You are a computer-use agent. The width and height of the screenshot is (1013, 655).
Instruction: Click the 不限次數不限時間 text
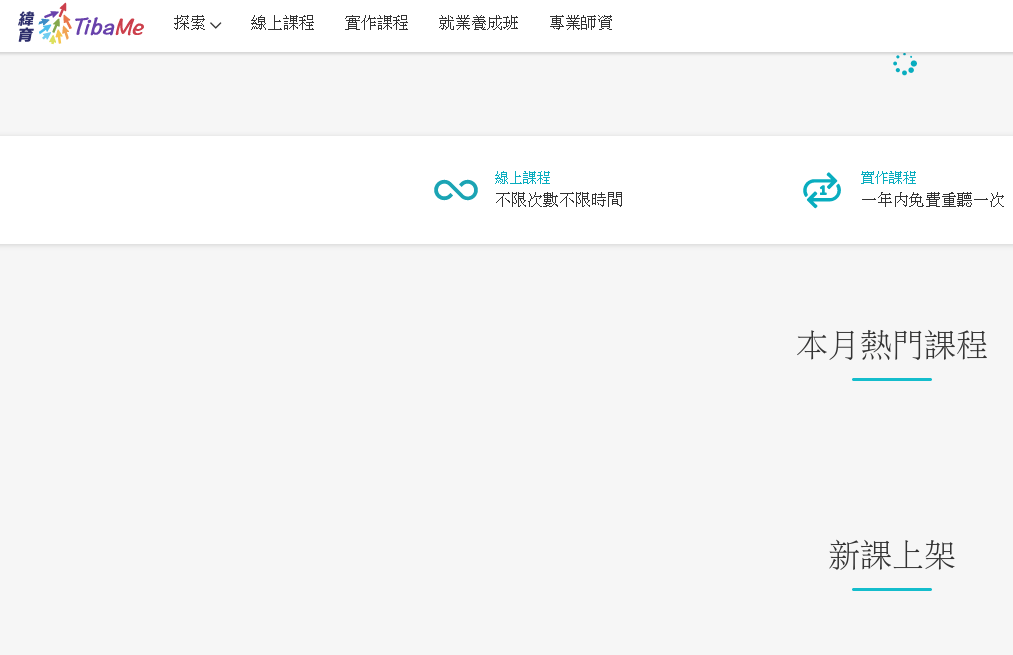coord(558,200)
